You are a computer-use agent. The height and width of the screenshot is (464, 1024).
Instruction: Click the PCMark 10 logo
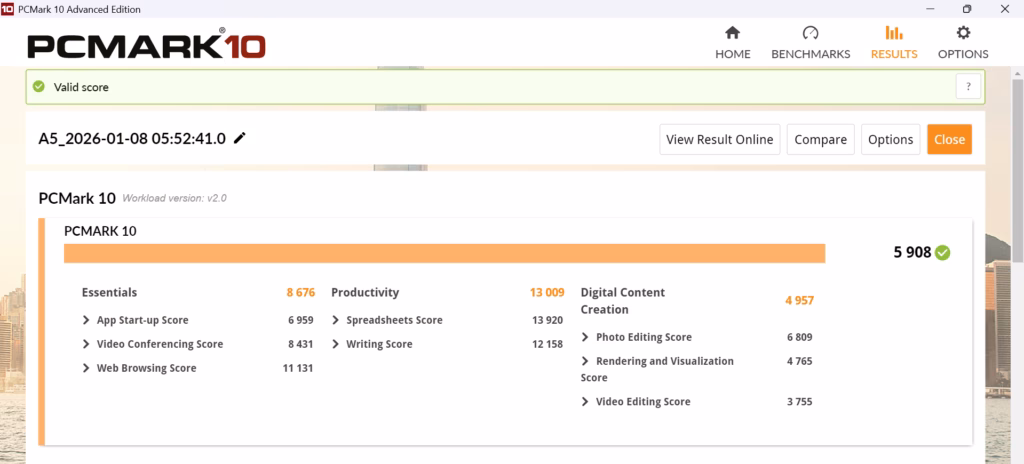click(146, 45)
